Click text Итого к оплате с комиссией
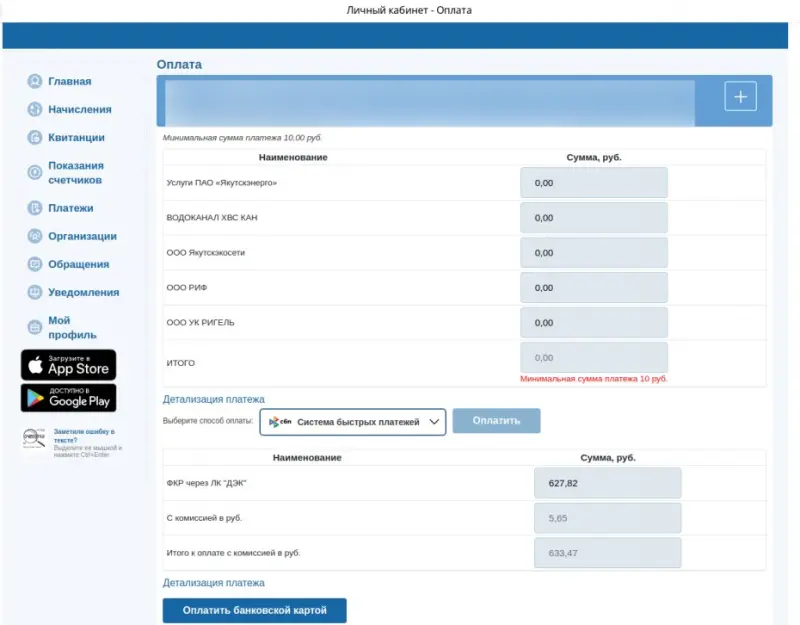The width and height of the screenshot is (800, 625). click(x=233, y=553)
